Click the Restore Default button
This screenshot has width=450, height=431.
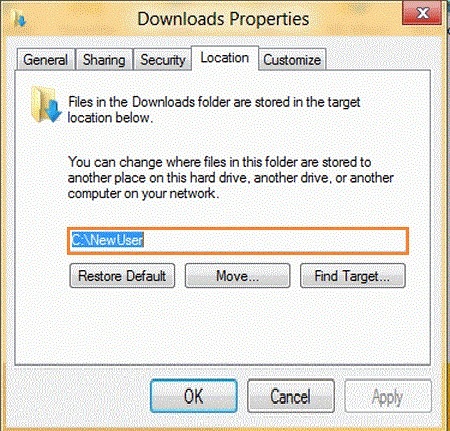122,276
